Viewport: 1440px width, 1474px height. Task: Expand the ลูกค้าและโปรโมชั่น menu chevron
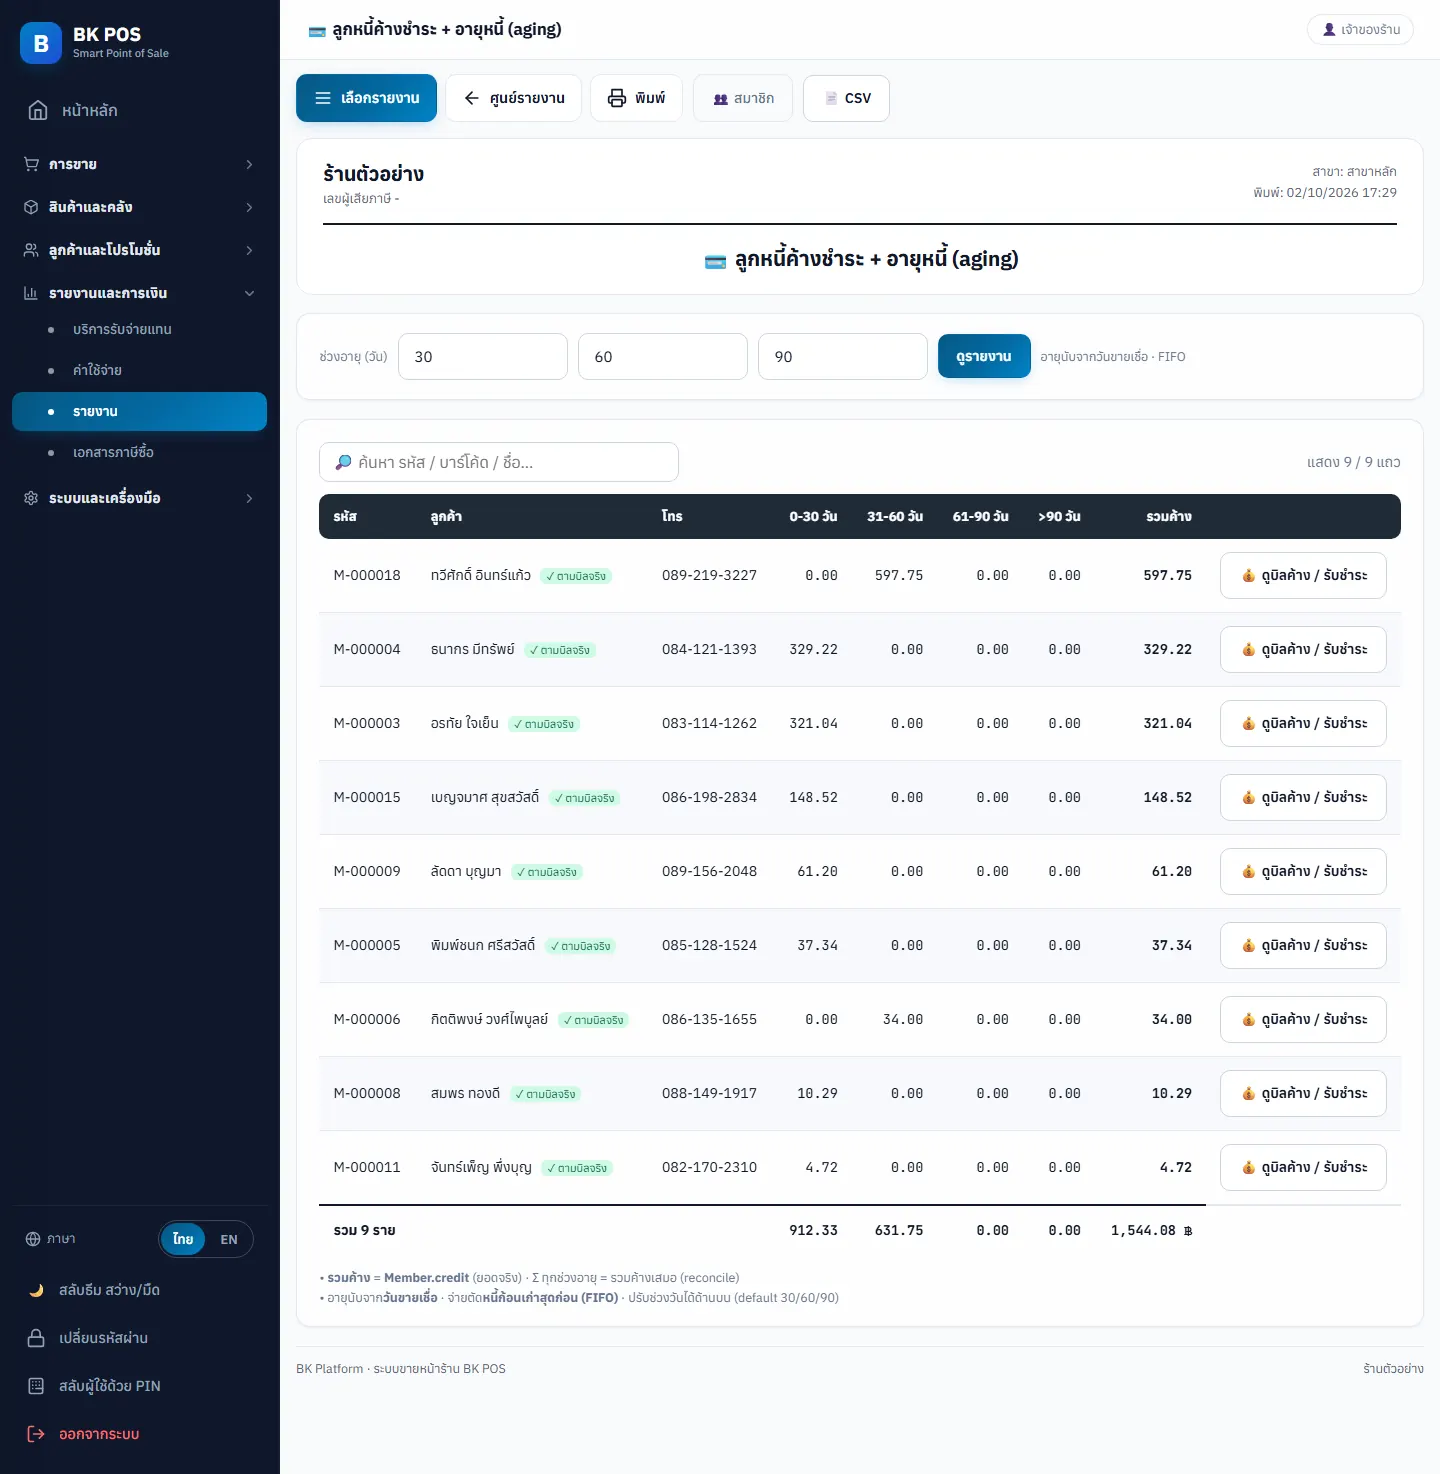249,250
